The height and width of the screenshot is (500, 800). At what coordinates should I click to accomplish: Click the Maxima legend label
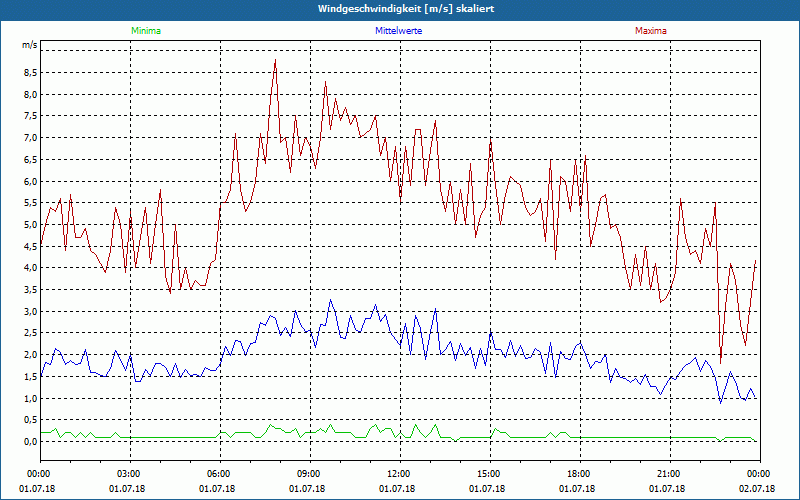tap(651, 31)
